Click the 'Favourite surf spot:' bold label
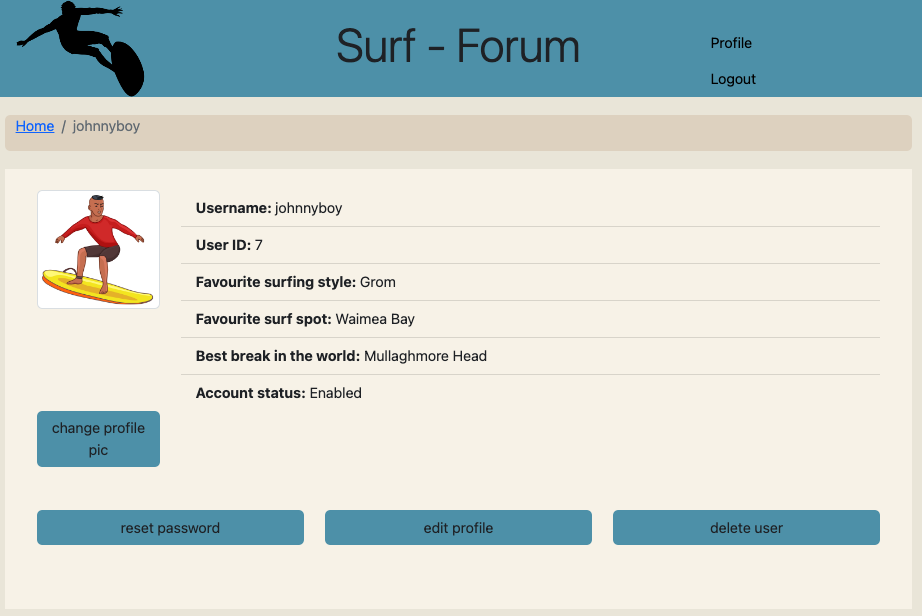Viewport: 922px width, 616px height. (264, 319)
